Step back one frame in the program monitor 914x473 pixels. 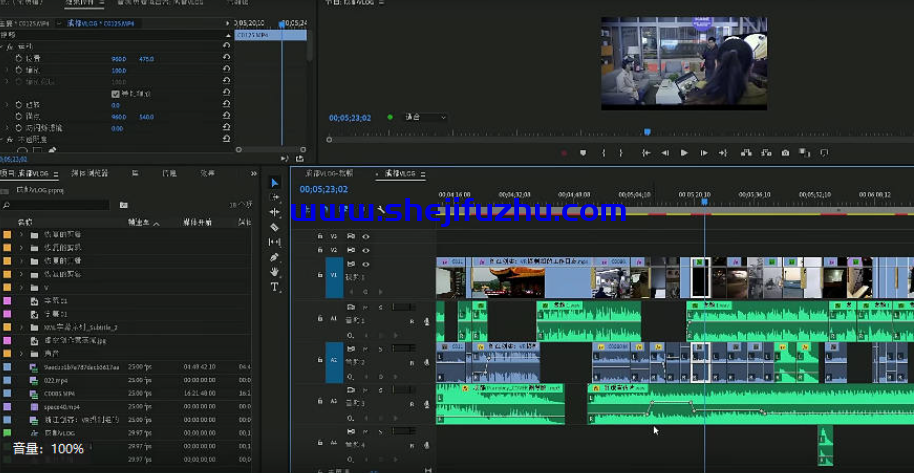(x=665, y=153)
